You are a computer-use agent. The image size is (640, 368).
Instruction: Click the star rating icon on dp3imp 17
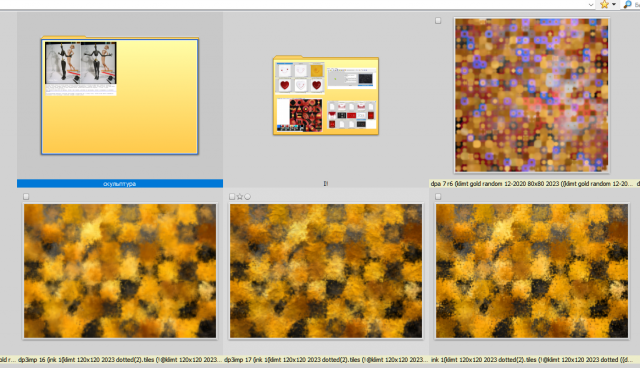240,197
